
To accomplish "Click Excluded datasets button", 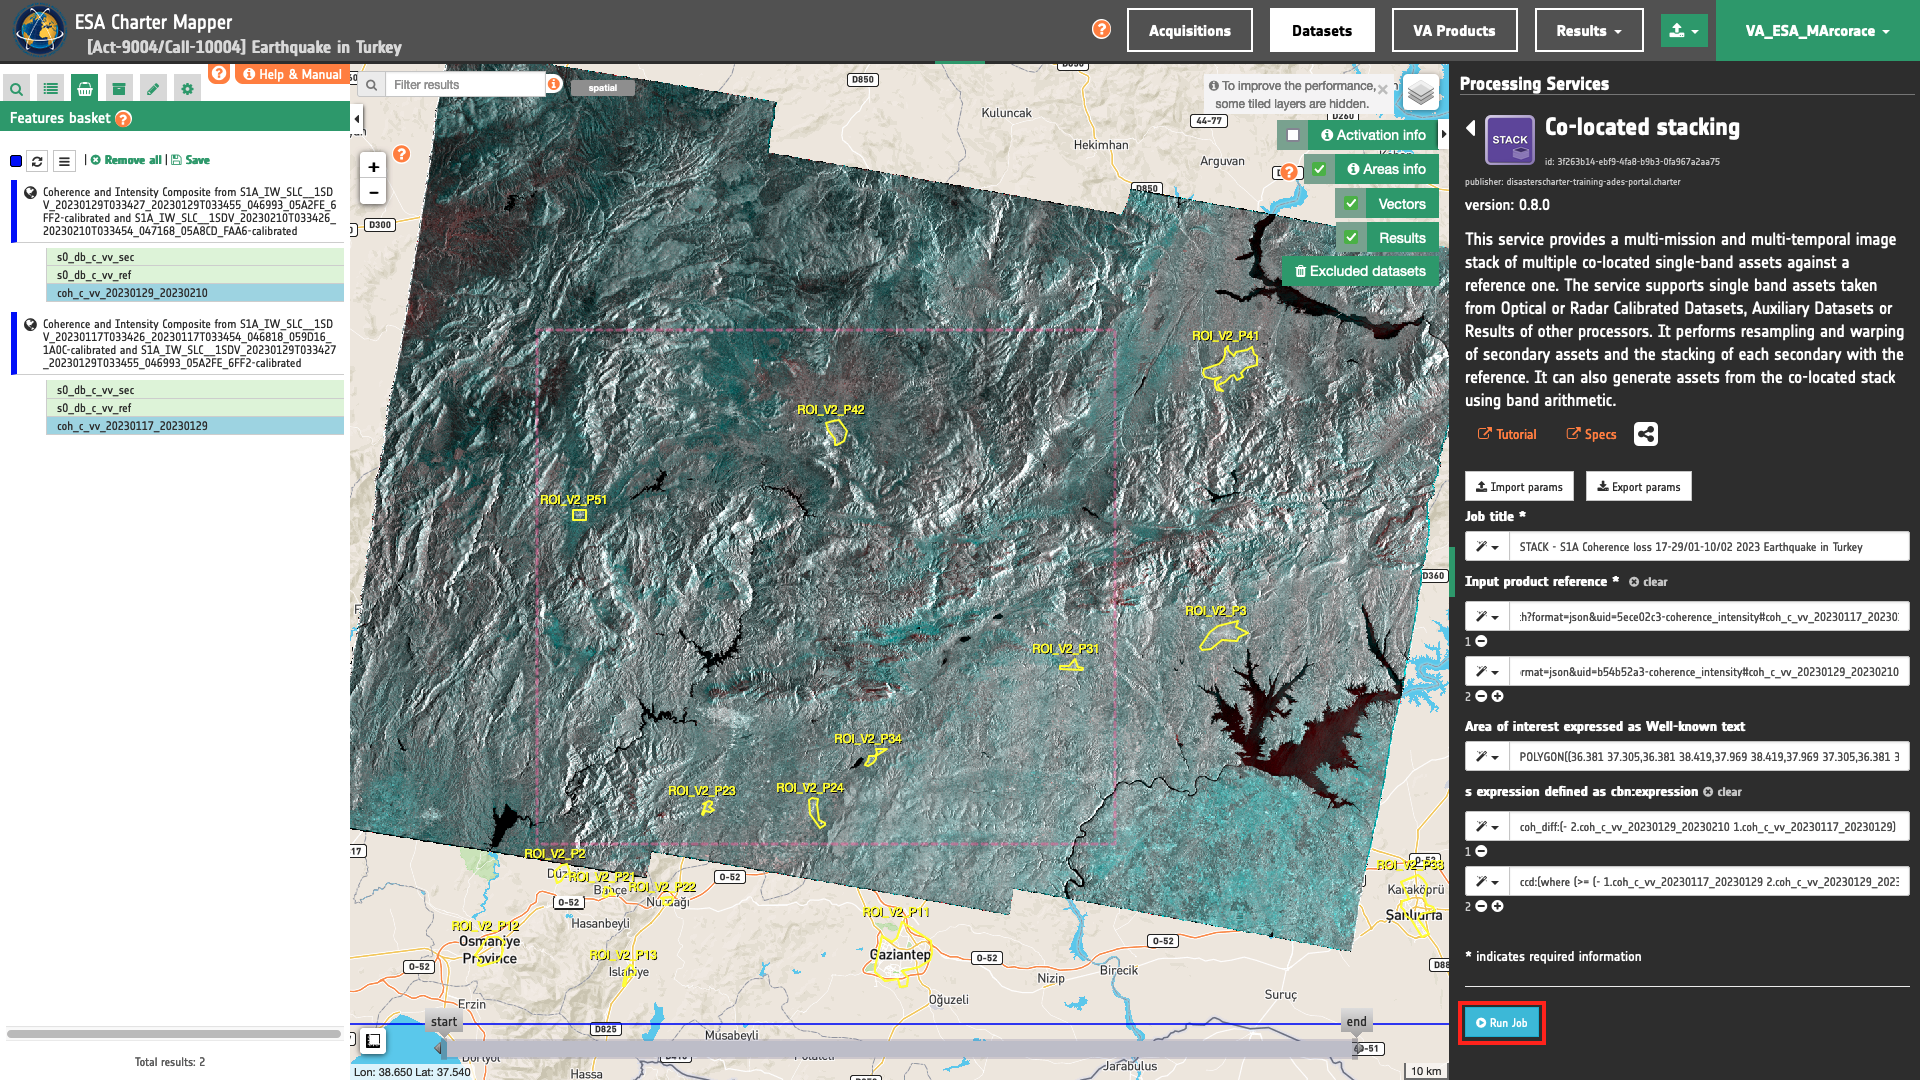I will [1360, 271].
